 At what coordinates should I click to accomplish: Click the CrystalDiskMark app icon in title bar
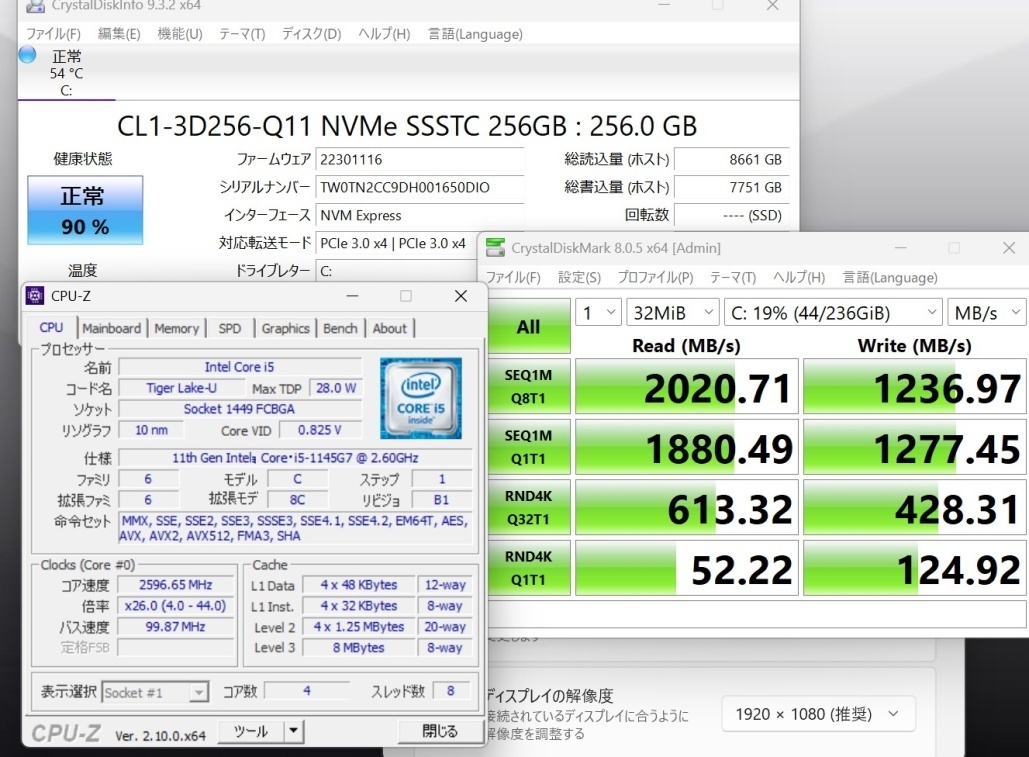pyautogui.click(x=495, y=248)
